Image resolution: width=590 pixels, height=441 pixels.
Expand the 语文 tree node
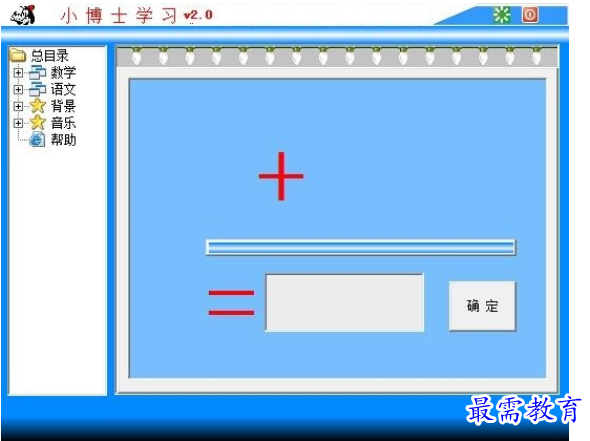coord(18,90)
